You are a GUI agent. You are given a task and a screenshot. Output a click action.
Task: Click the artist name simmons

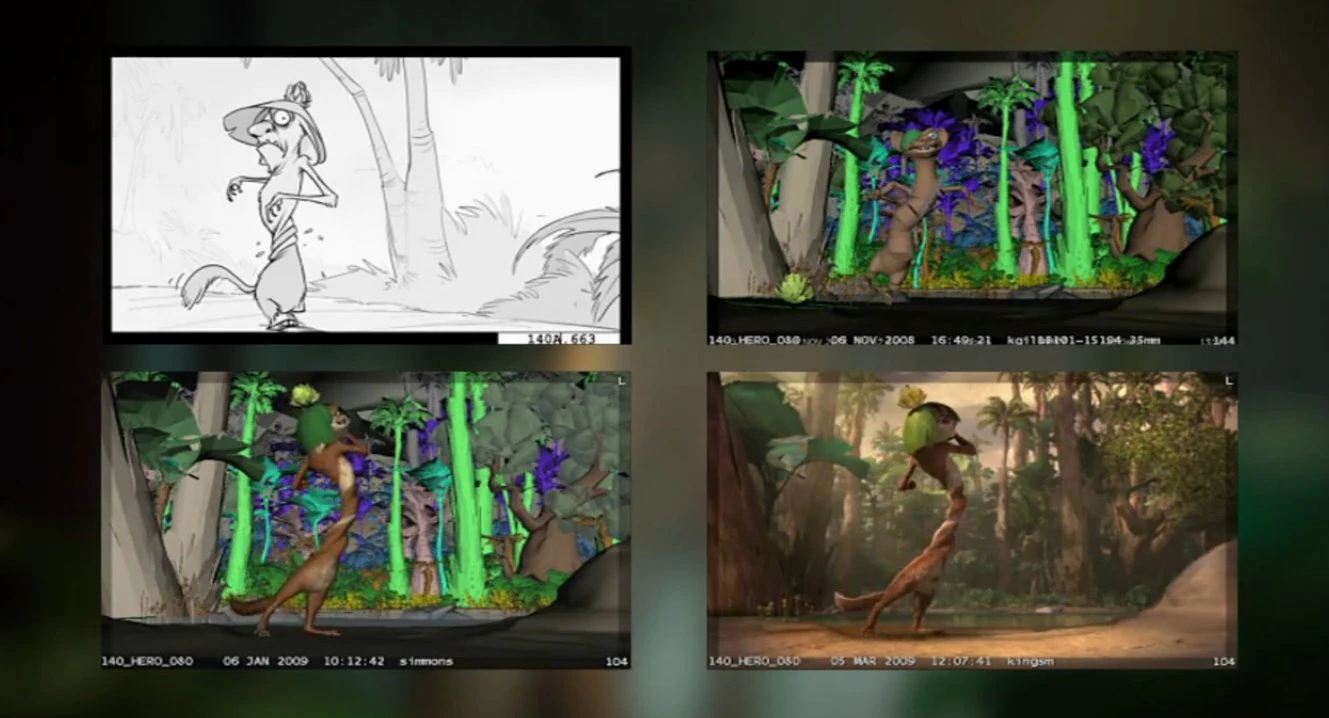pos(425,661)
